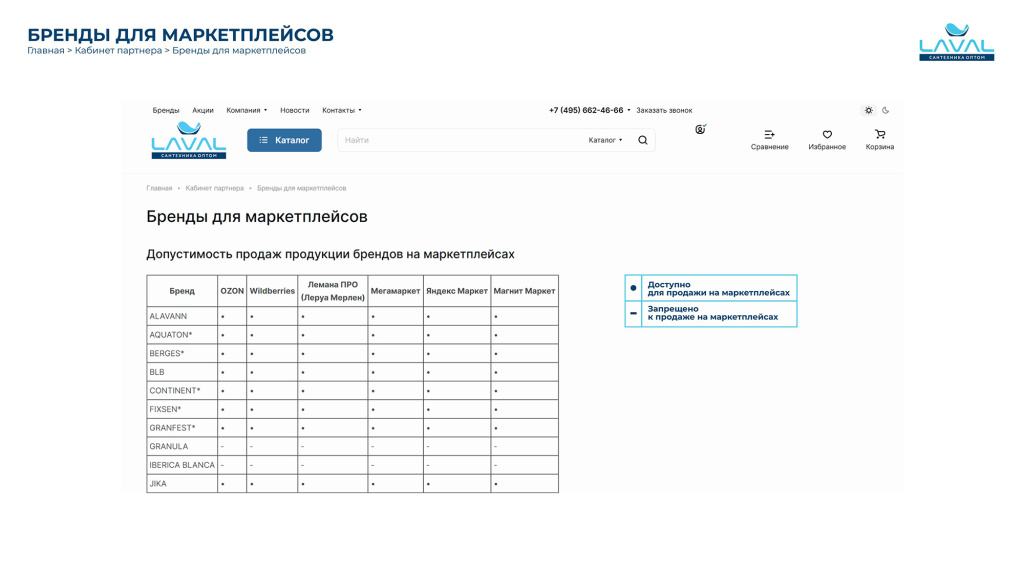Expand the phone number dropdown arrow
The height and width of the screenshot is (575, 1024).
(x=629, y=110)
